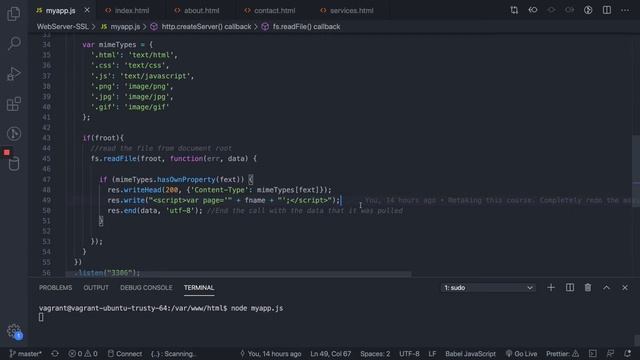Click the compare changes icon in editor toolbar
The width and height of the screenshot is (640, 360).
click(514, 10)
